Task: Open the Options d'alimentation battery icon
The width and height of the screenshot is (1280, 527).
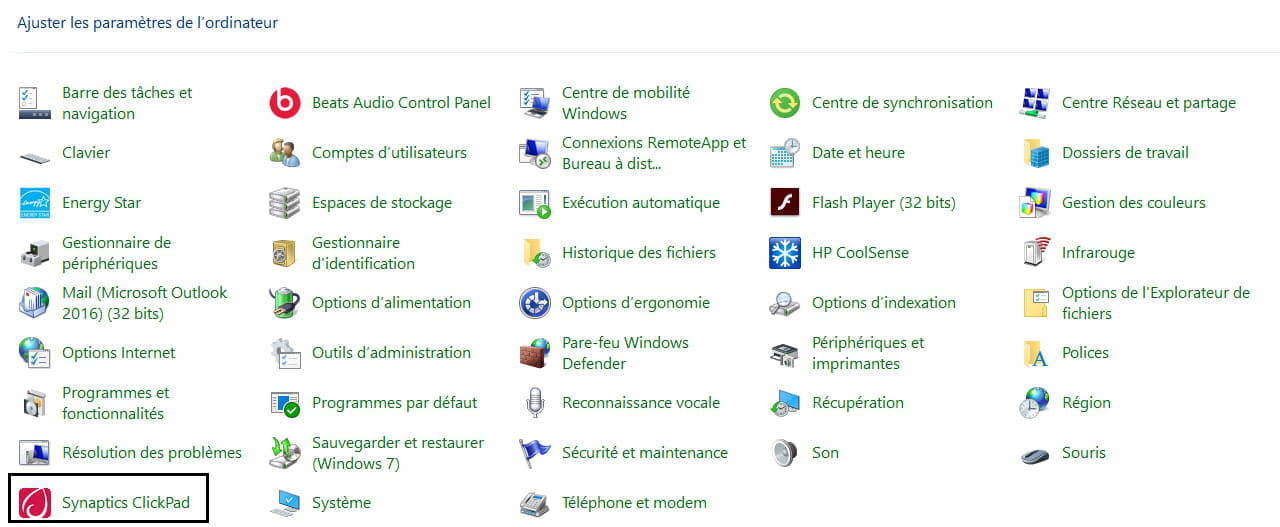Action: (285, 303)
